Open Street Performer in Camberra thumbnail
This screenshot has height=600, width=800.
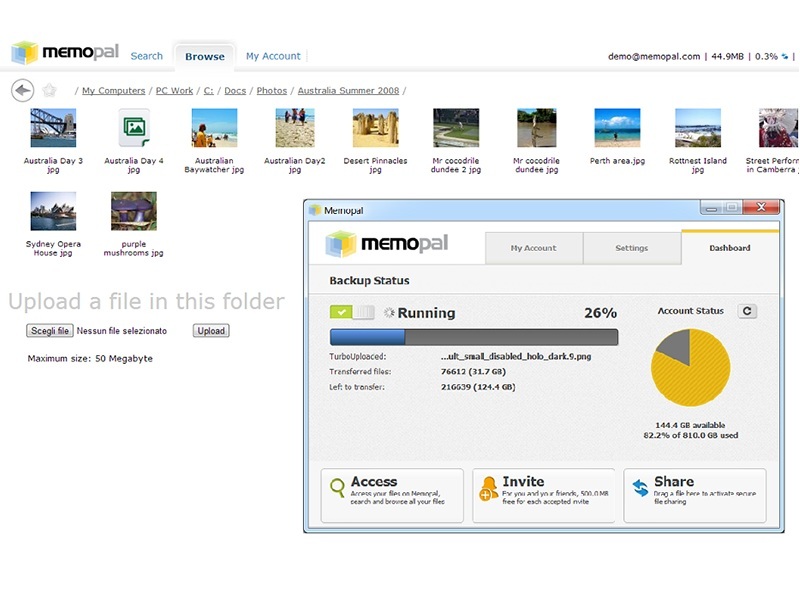[x=779, y=128]
